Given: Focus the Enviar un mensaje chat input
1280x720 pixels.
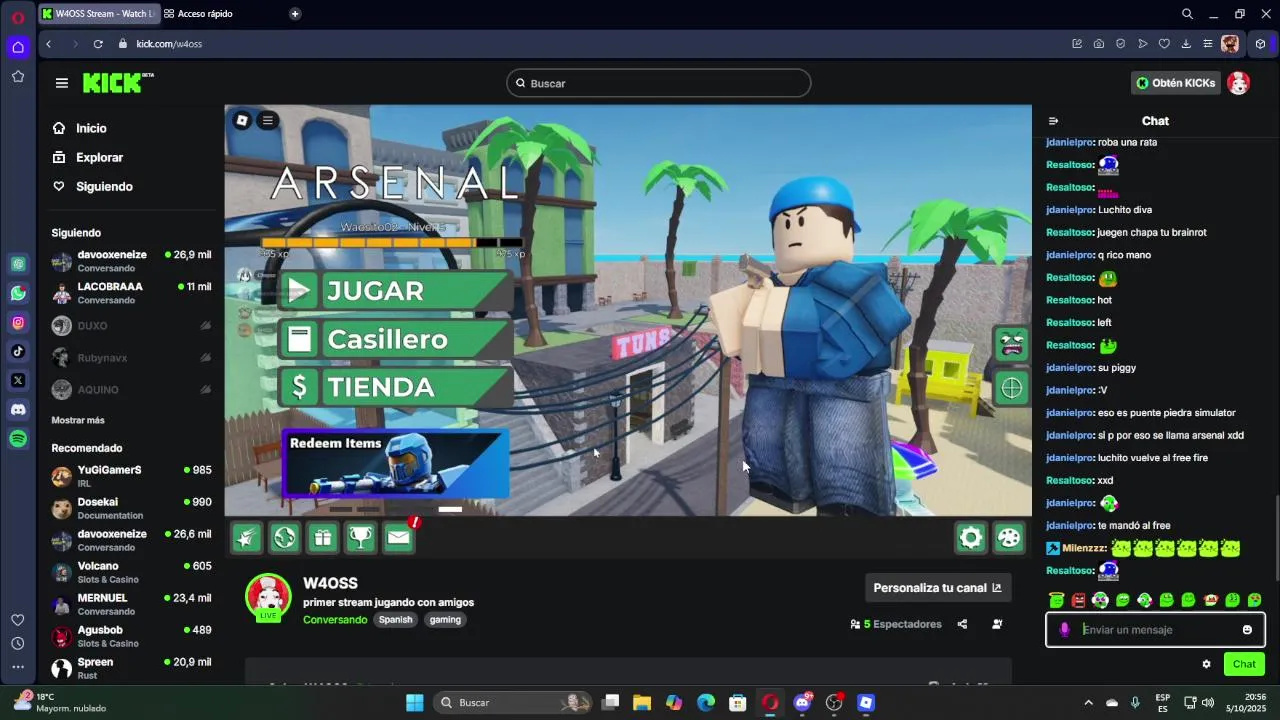Looking at the screenshot, I should point(1156,630).
